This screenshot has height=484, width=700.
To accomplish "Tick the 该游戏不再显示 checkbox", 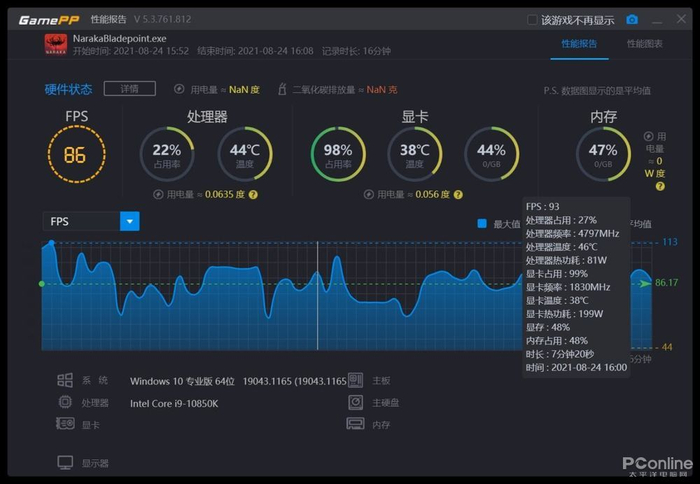I will 532,20.
